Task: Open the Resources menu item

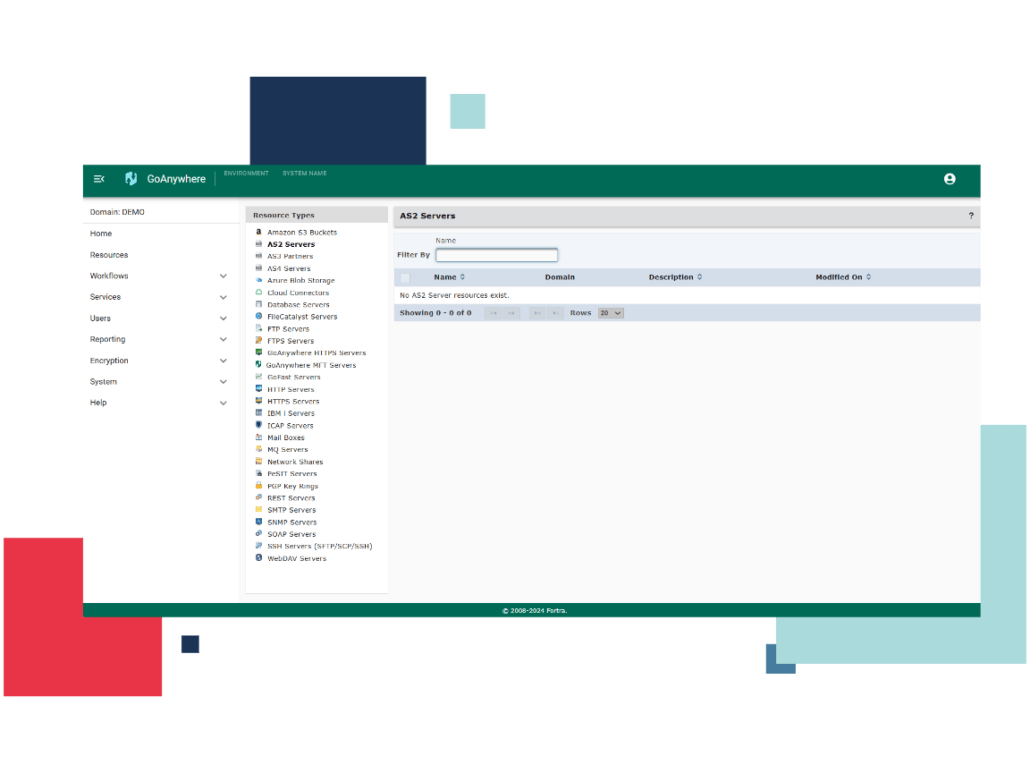Action: coord(109,255)
